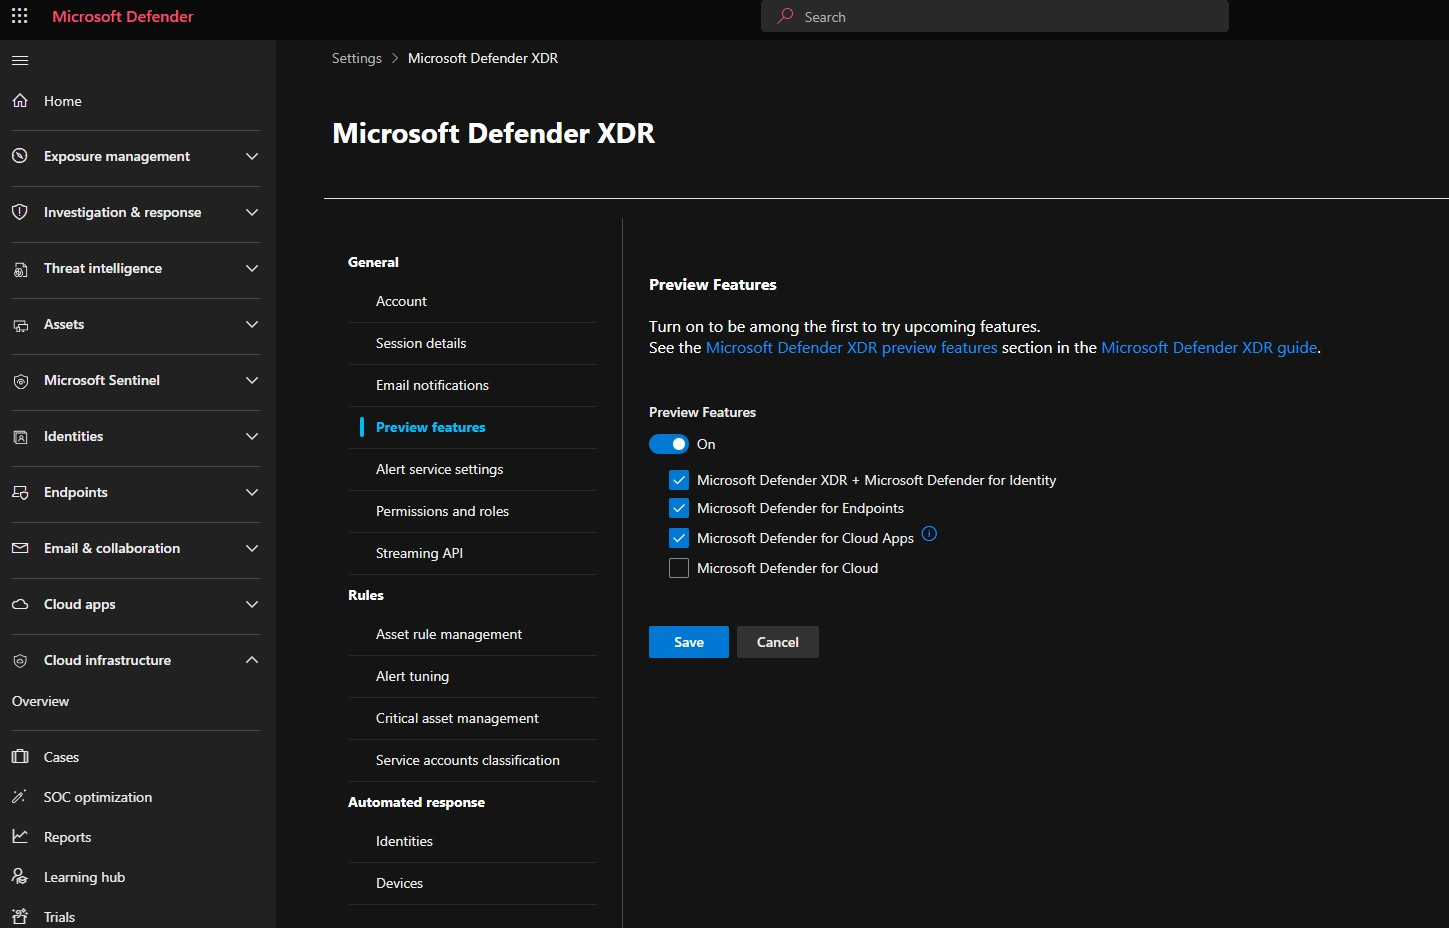Select Alert tuning under Rules
Image resolution: width=1449 pixels, height=928 pixels.
click(412, 676)
